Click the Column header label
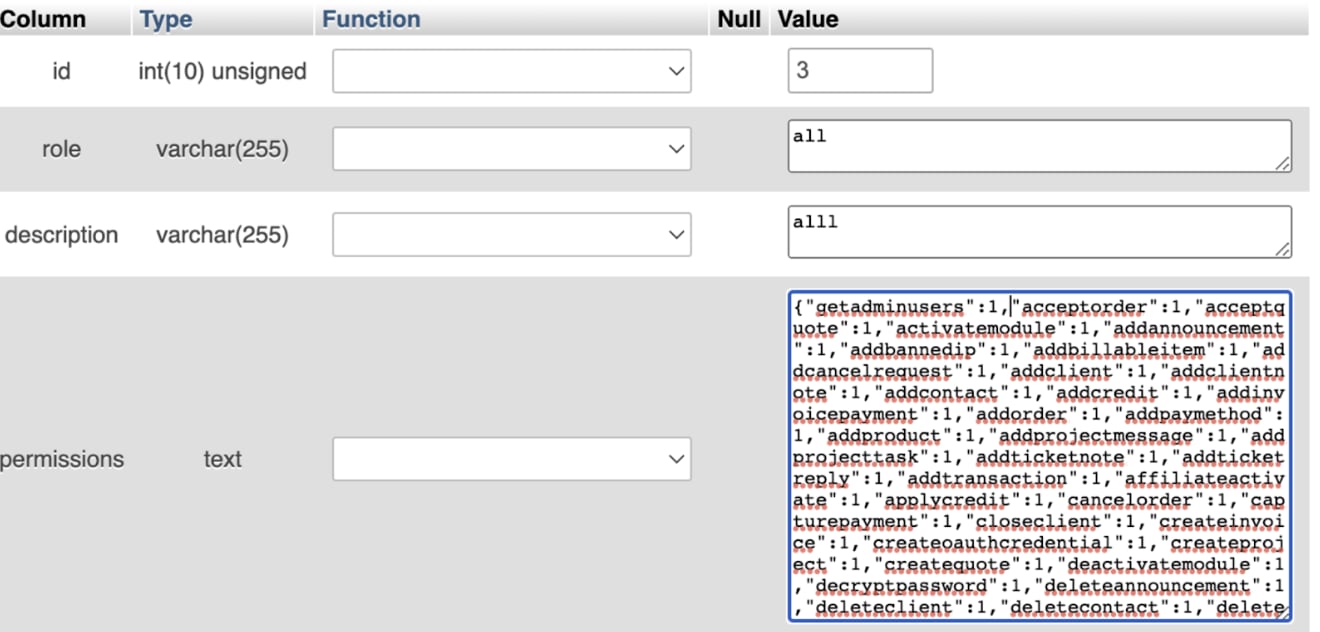The width and height of the screenshot is (1320, 632). (43, 19)
